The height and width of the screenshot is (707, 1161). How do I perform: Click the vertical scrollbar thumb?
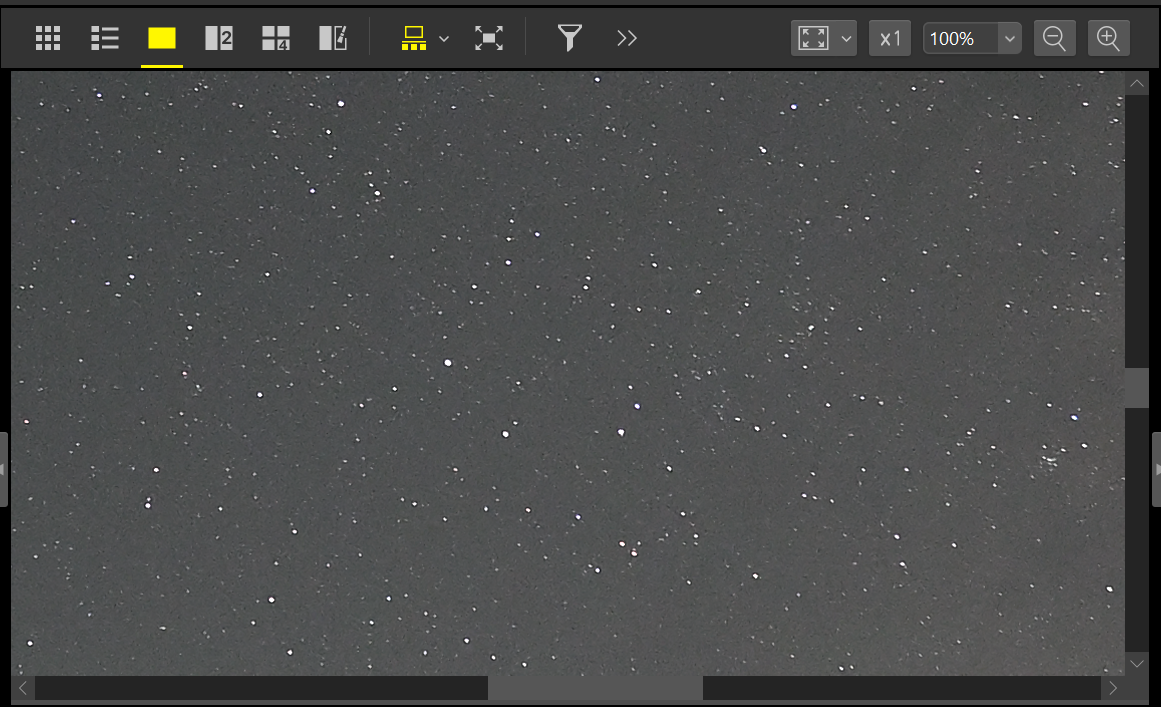coord(1137,387)
